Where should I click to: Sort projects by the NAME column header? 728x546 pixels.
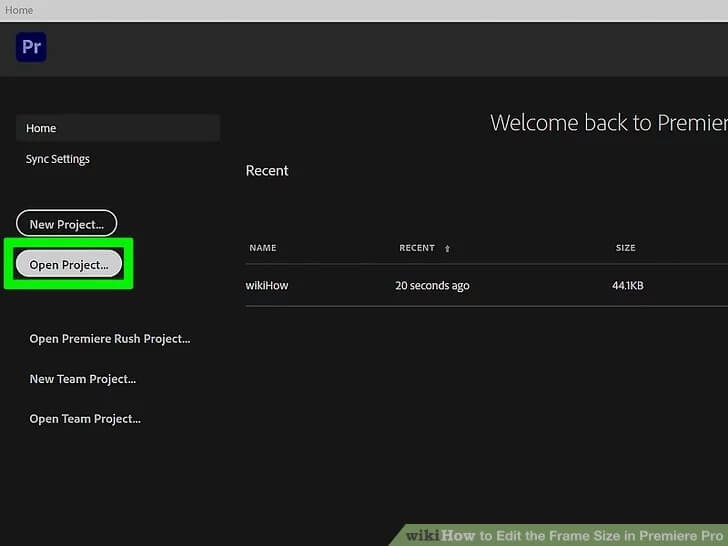[x=262, y=248]
